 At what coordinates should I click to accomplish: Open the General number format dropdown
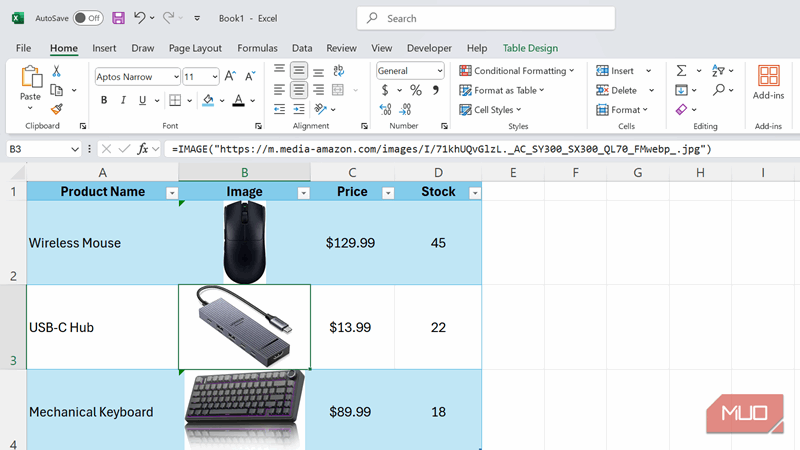(x=439, y=71)
